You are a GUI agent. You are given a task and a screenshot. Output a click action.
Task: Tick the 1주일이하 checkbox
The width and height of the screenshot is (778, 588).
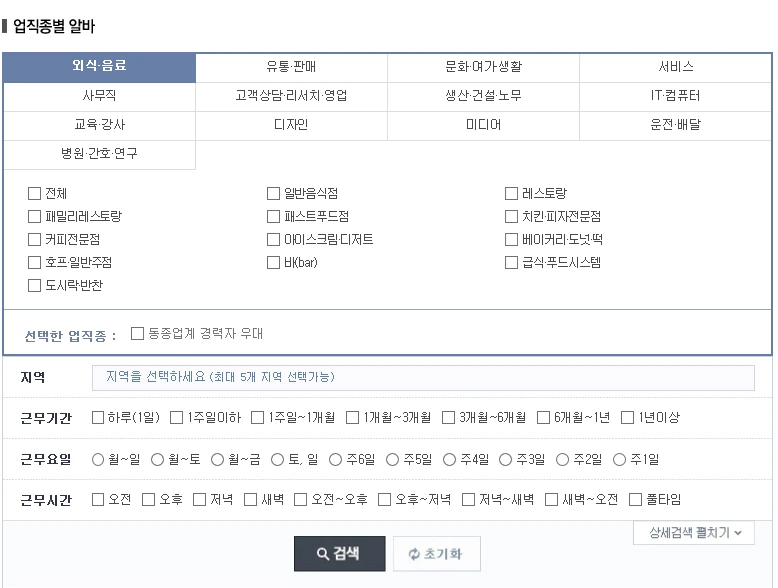tap(177, 418)
